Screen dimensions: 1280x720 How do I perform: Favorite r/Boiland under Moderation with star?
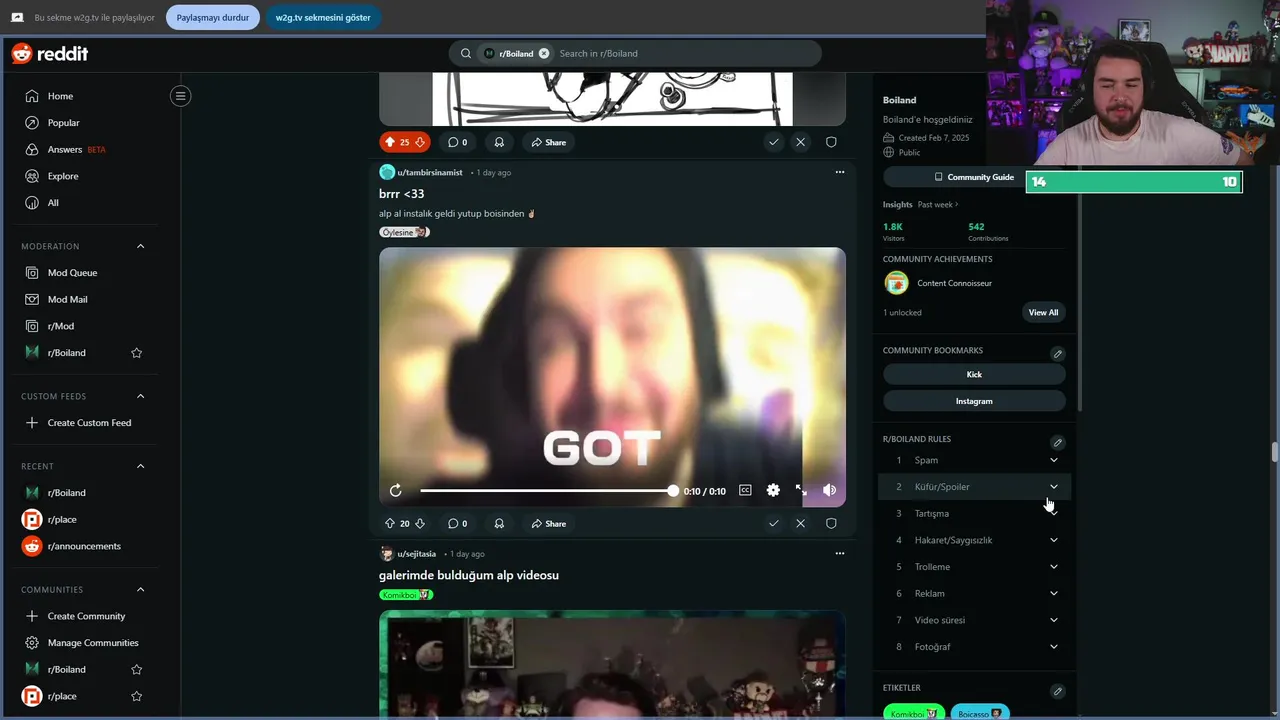pyautogui.click(x=137, y=353)
